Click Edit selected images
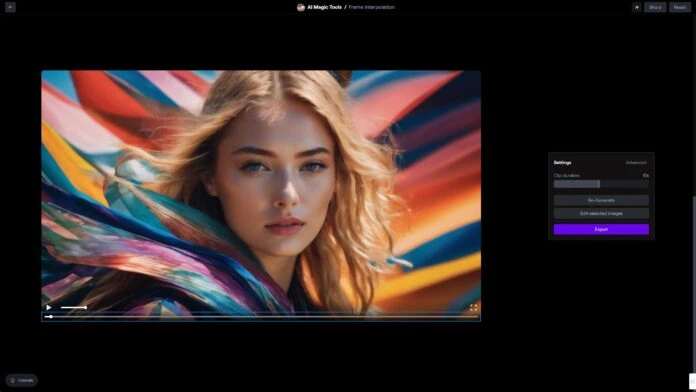 (601, 214)
